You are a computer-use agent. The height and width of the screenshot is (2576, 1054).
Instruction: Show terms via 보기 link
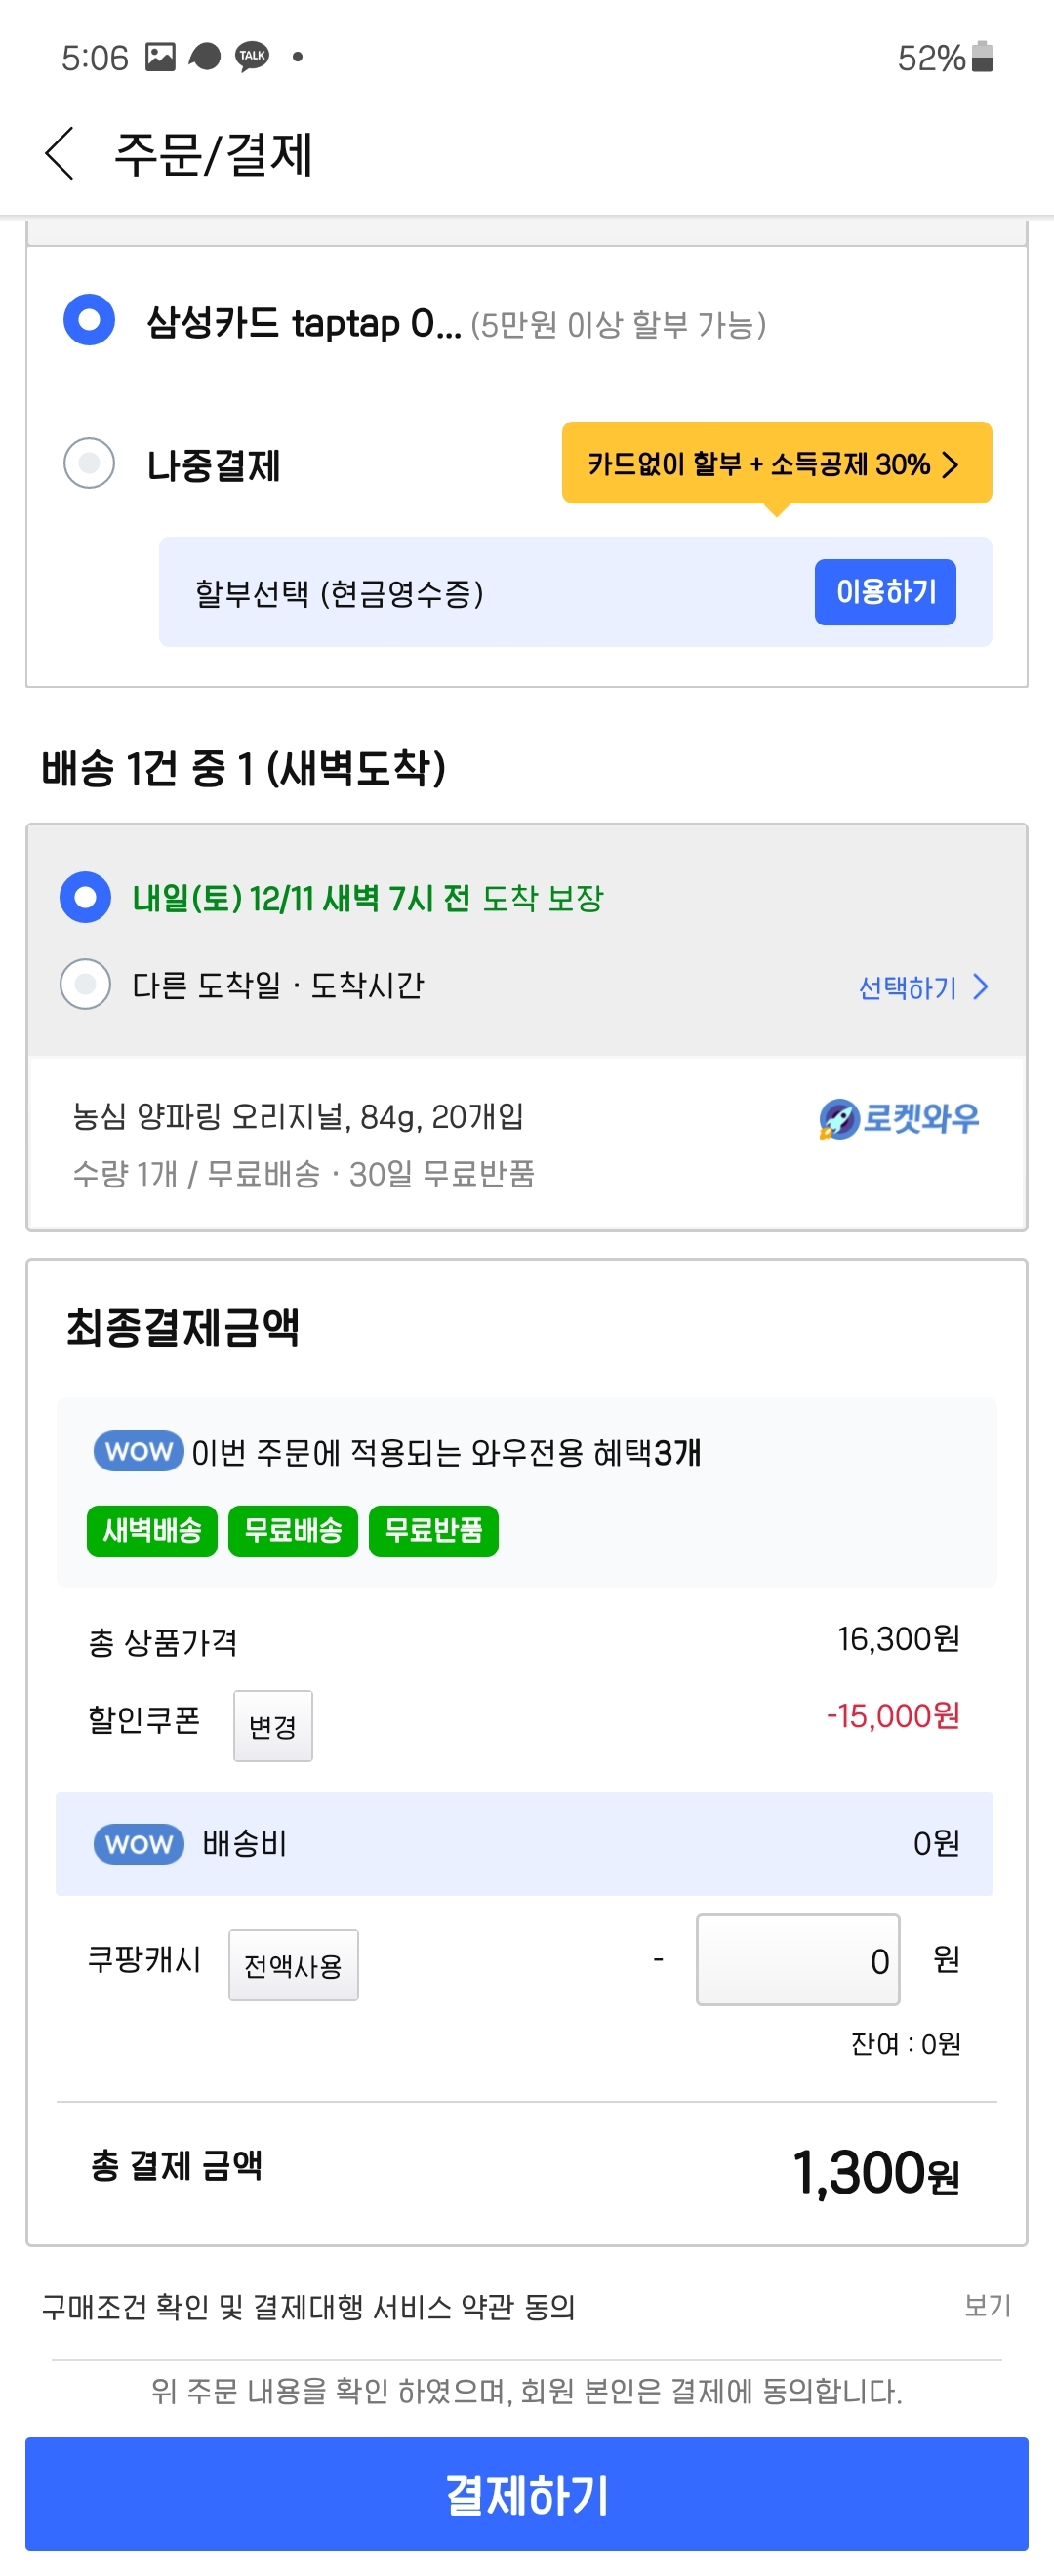pyautogui.click(x=987, y=2305)
